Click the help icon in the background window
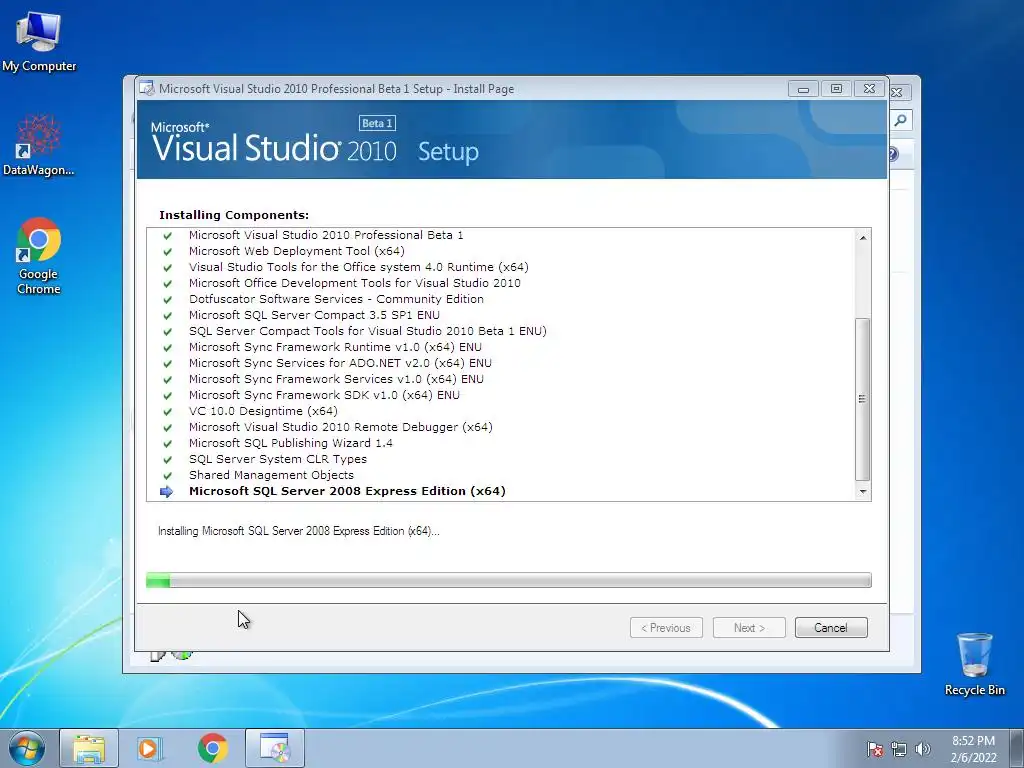The width and height of the screenshot is (1024, 768). tap(895, 154)
